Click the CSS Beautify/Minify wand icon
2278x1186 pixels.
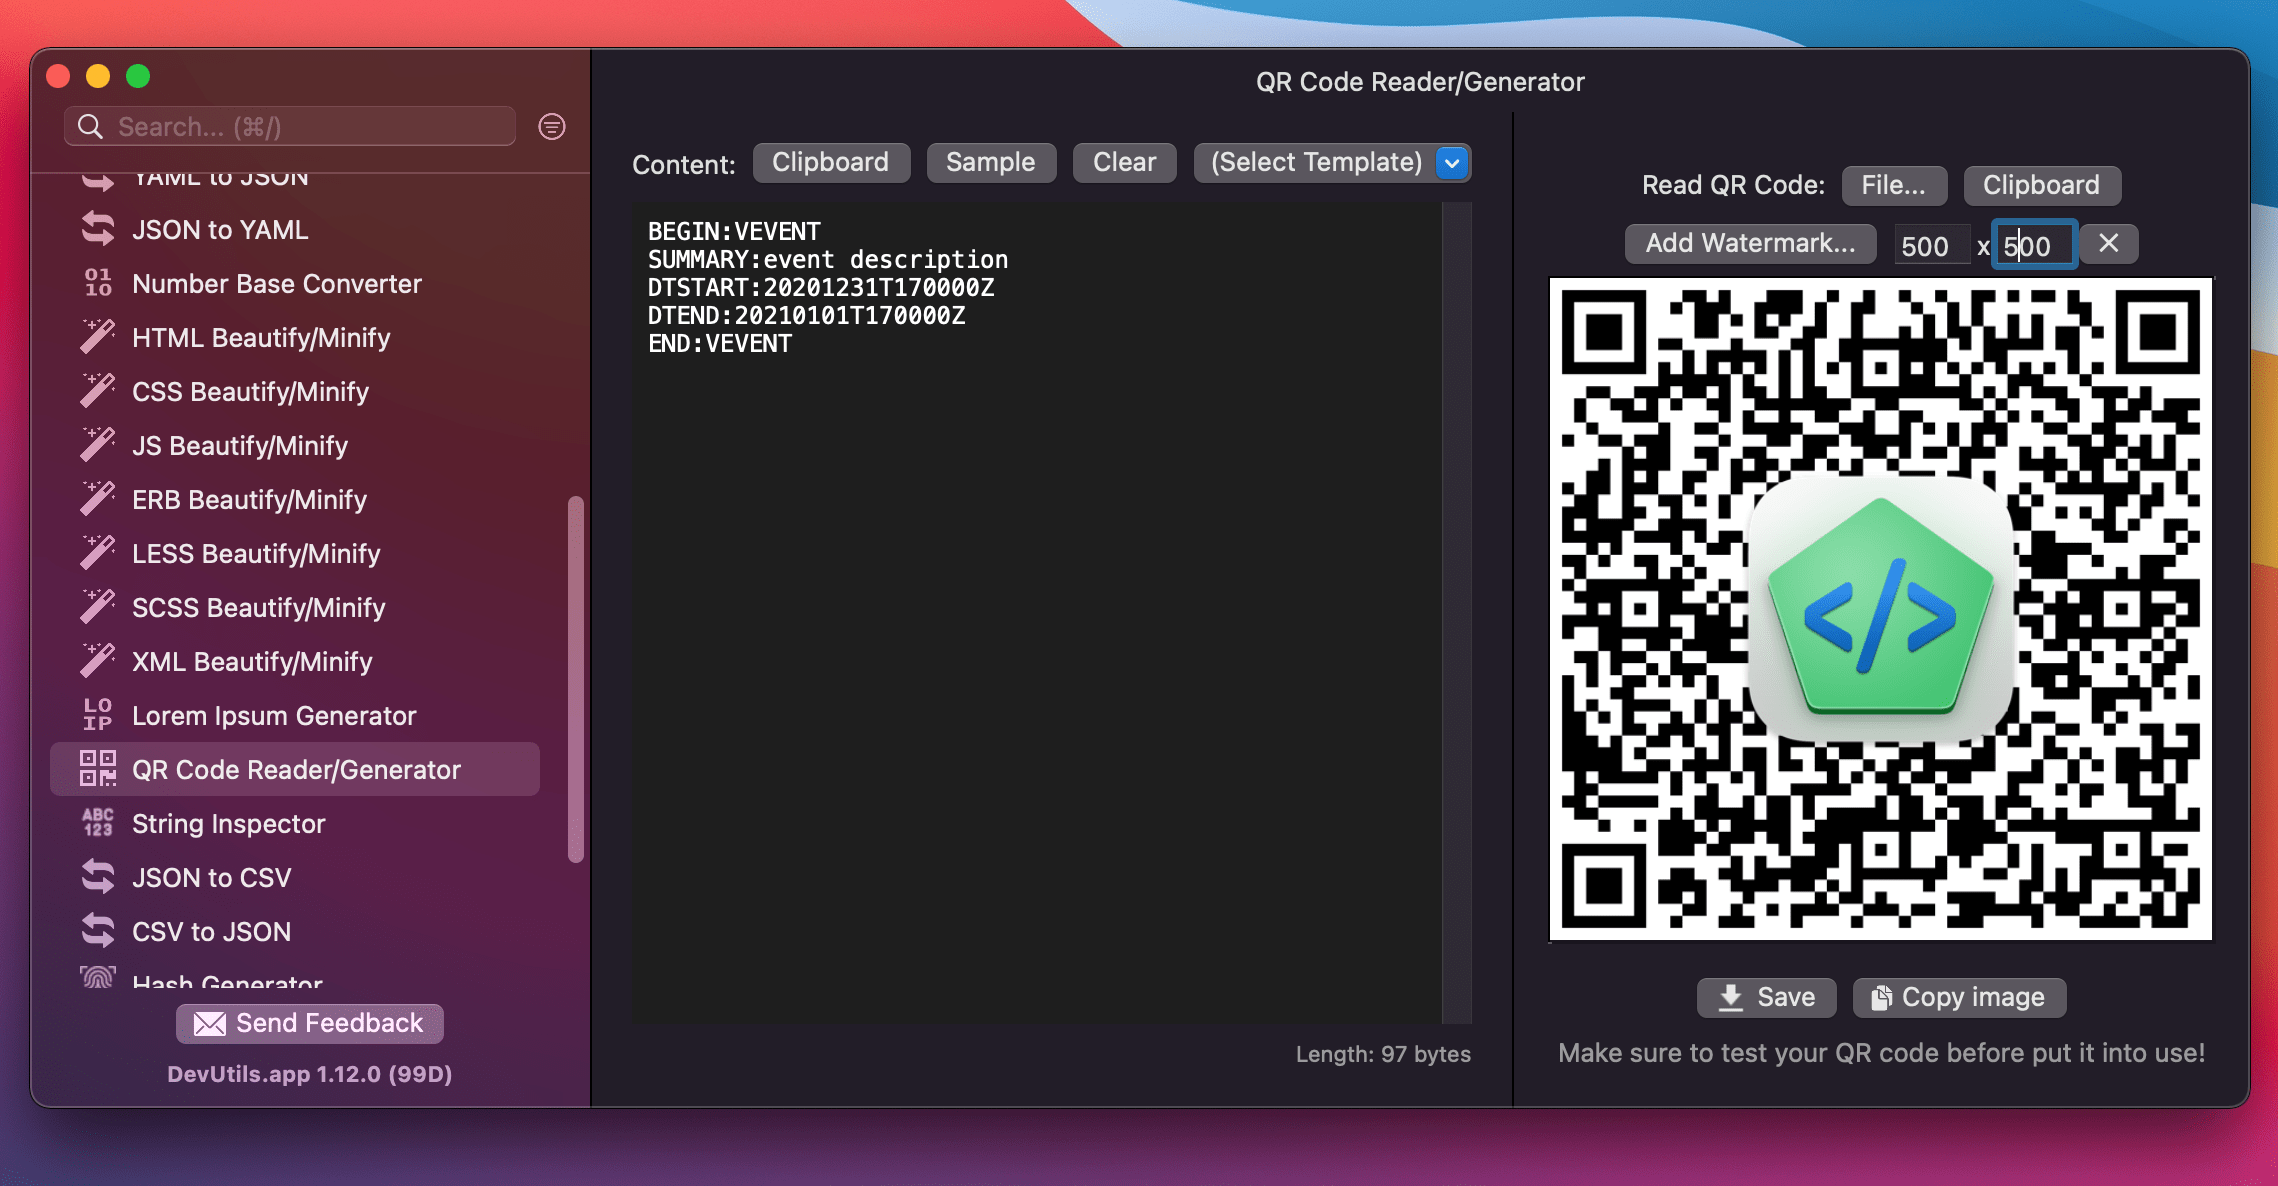(98, 391)
